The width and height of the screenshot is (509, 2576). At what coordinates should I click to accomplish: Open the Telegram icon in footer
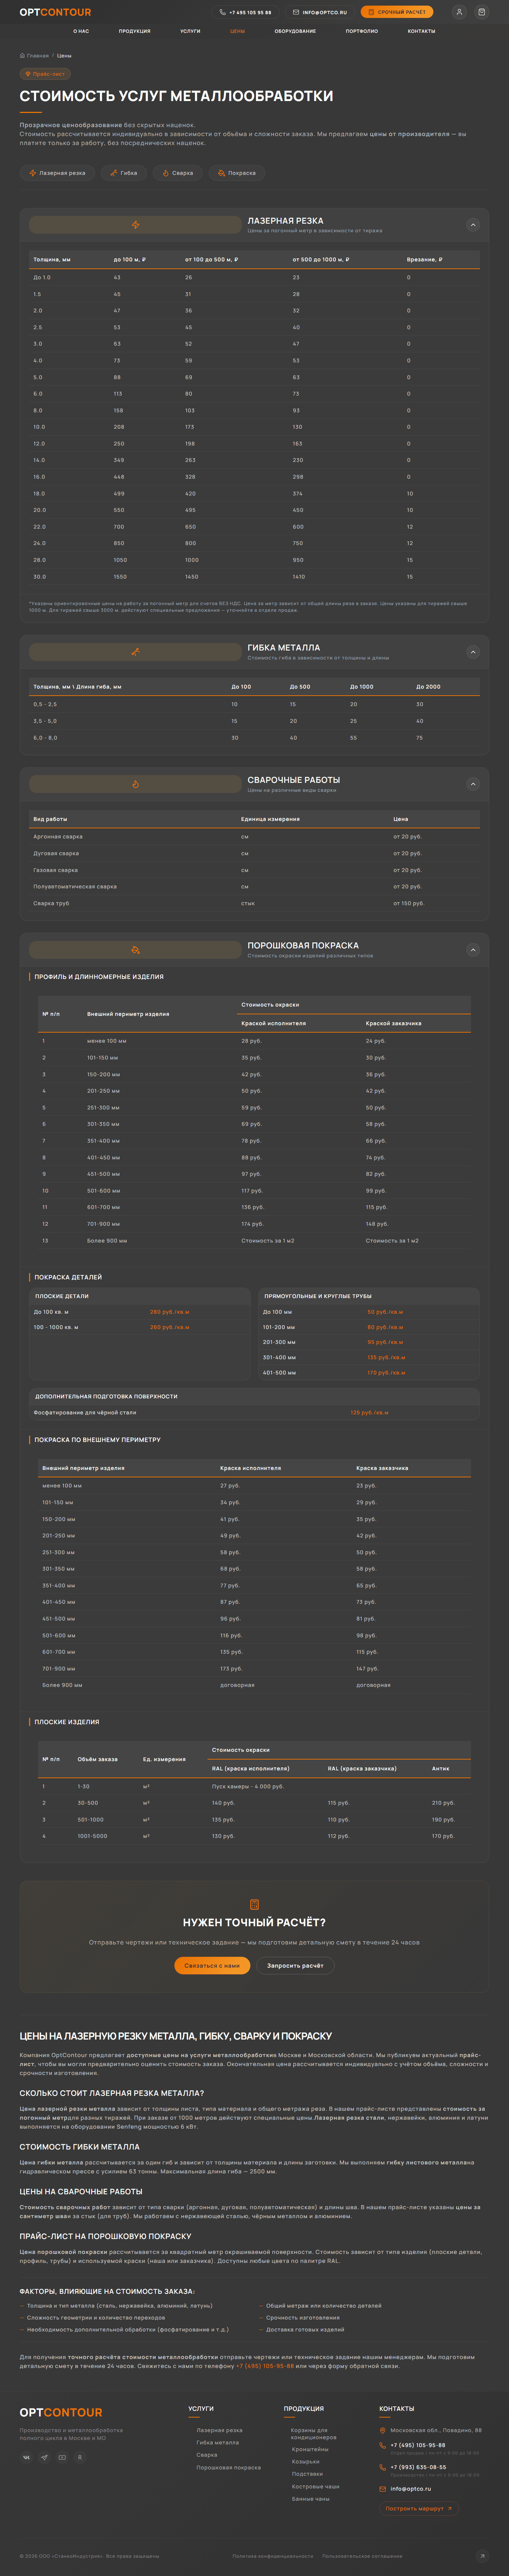click(44, 2457)
